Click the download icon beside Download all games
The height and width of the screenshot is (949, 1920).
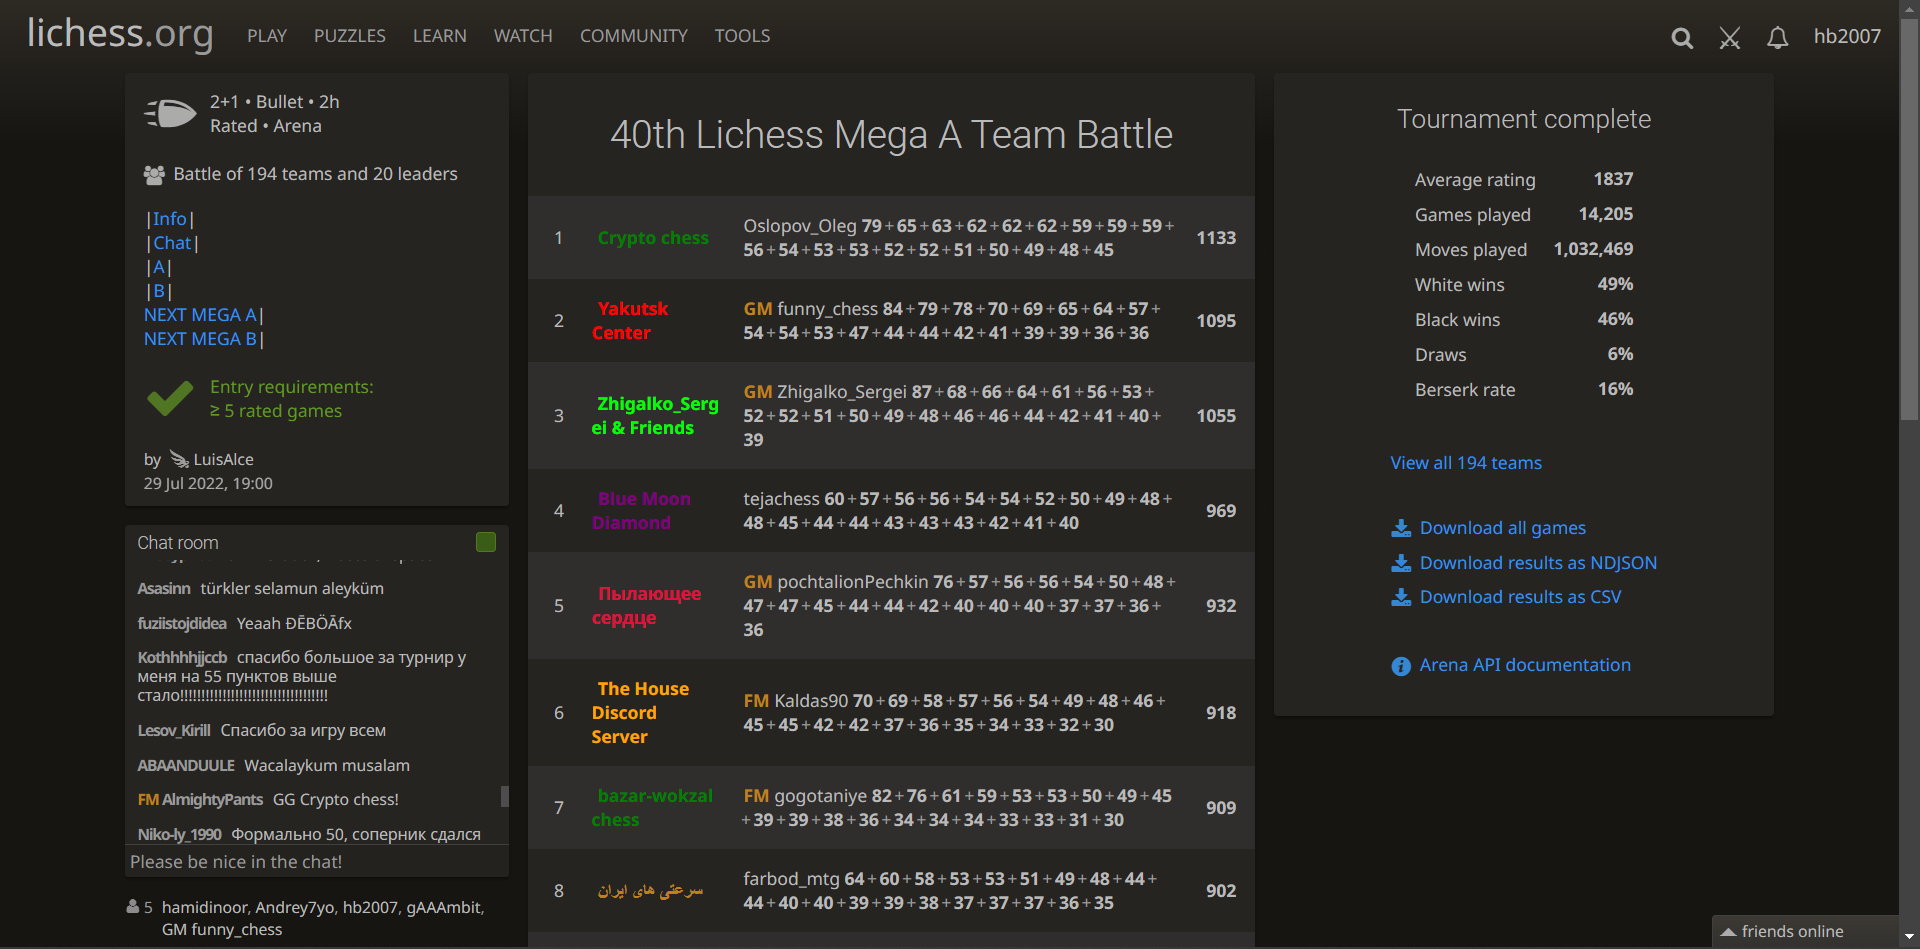pos(1401,528)
